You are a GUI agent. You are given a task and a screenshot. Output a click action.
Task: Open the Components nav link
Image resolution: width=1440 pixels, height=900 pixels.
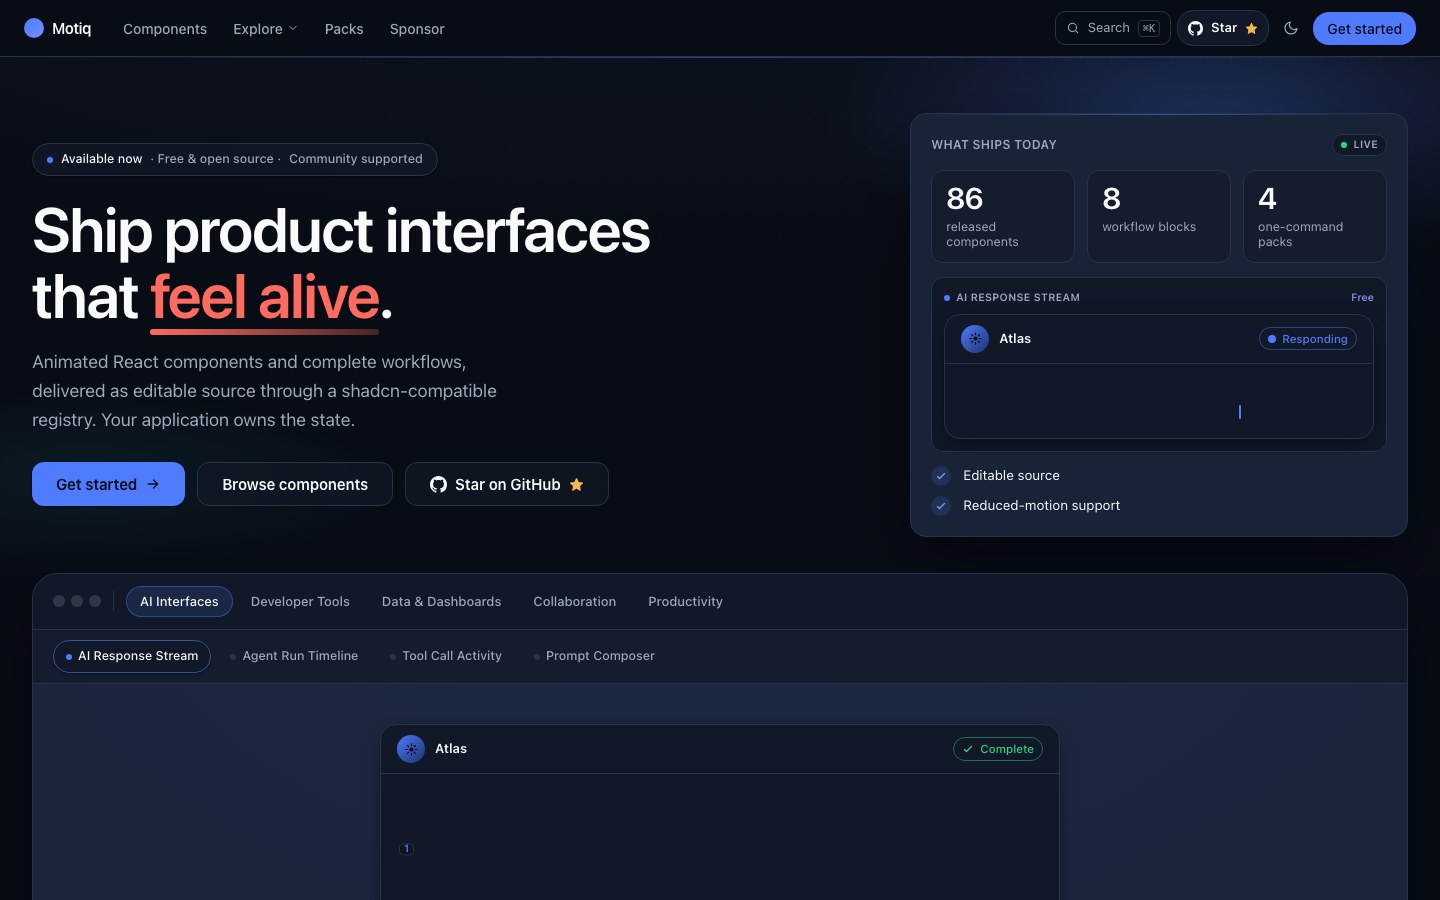165,29
